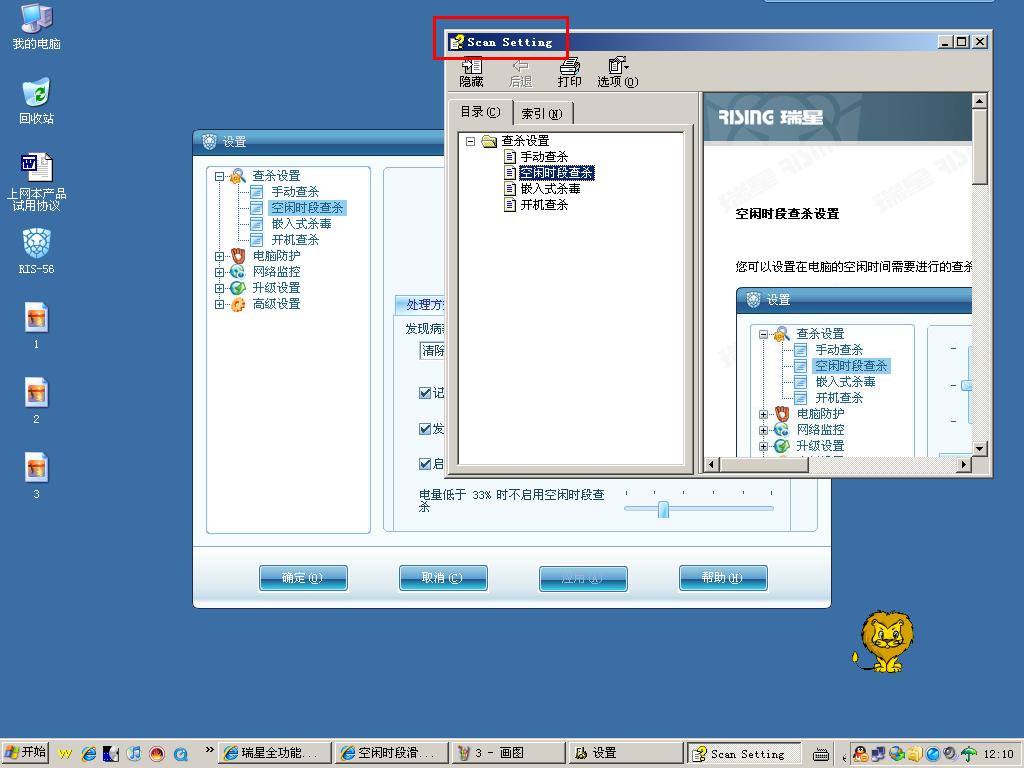Viewport: 1024px width, 768px height.
Task: Click the 取消 (Cancel) button
Action: [x=443, y=578]
